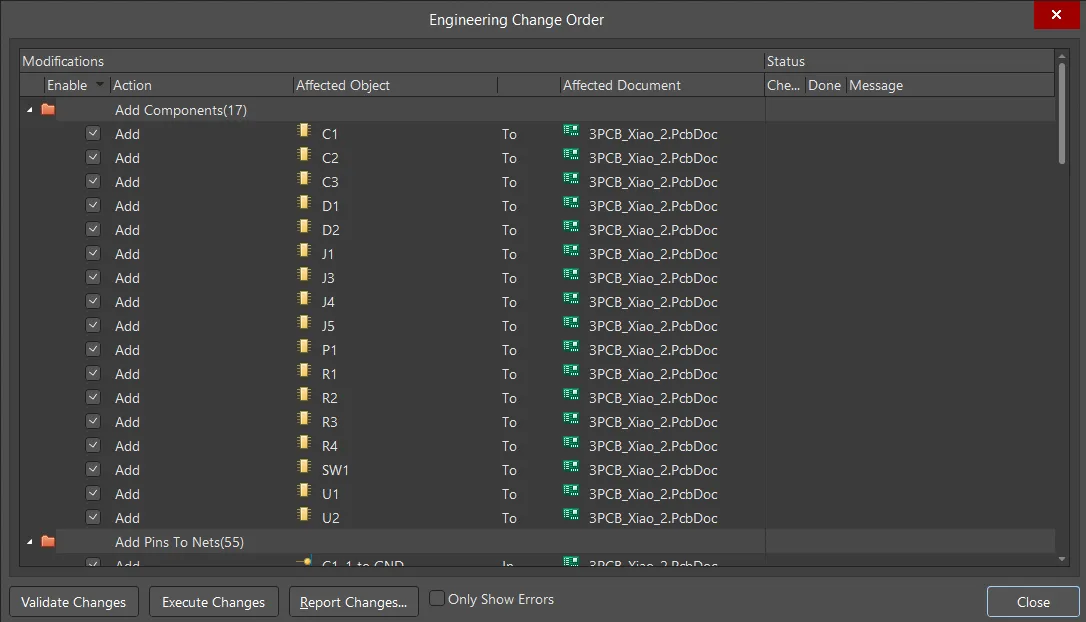This screenshot has height=622, width=1086.
Task: Disable the Add action for P1
Action: pyautogui.click(x=93, y=349)
